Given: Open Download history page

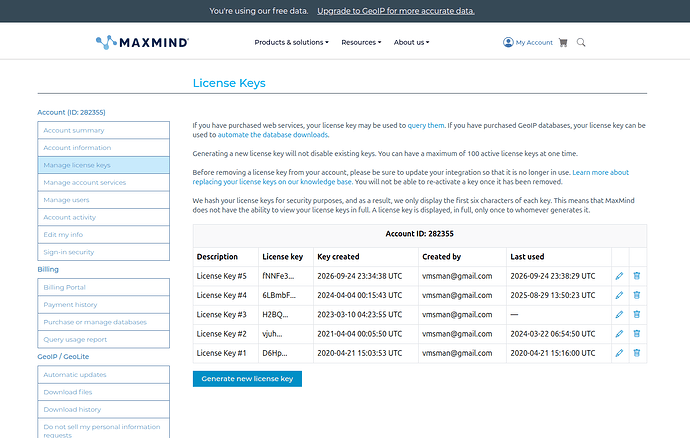Looking at the screenshot, I should (103, 409).
